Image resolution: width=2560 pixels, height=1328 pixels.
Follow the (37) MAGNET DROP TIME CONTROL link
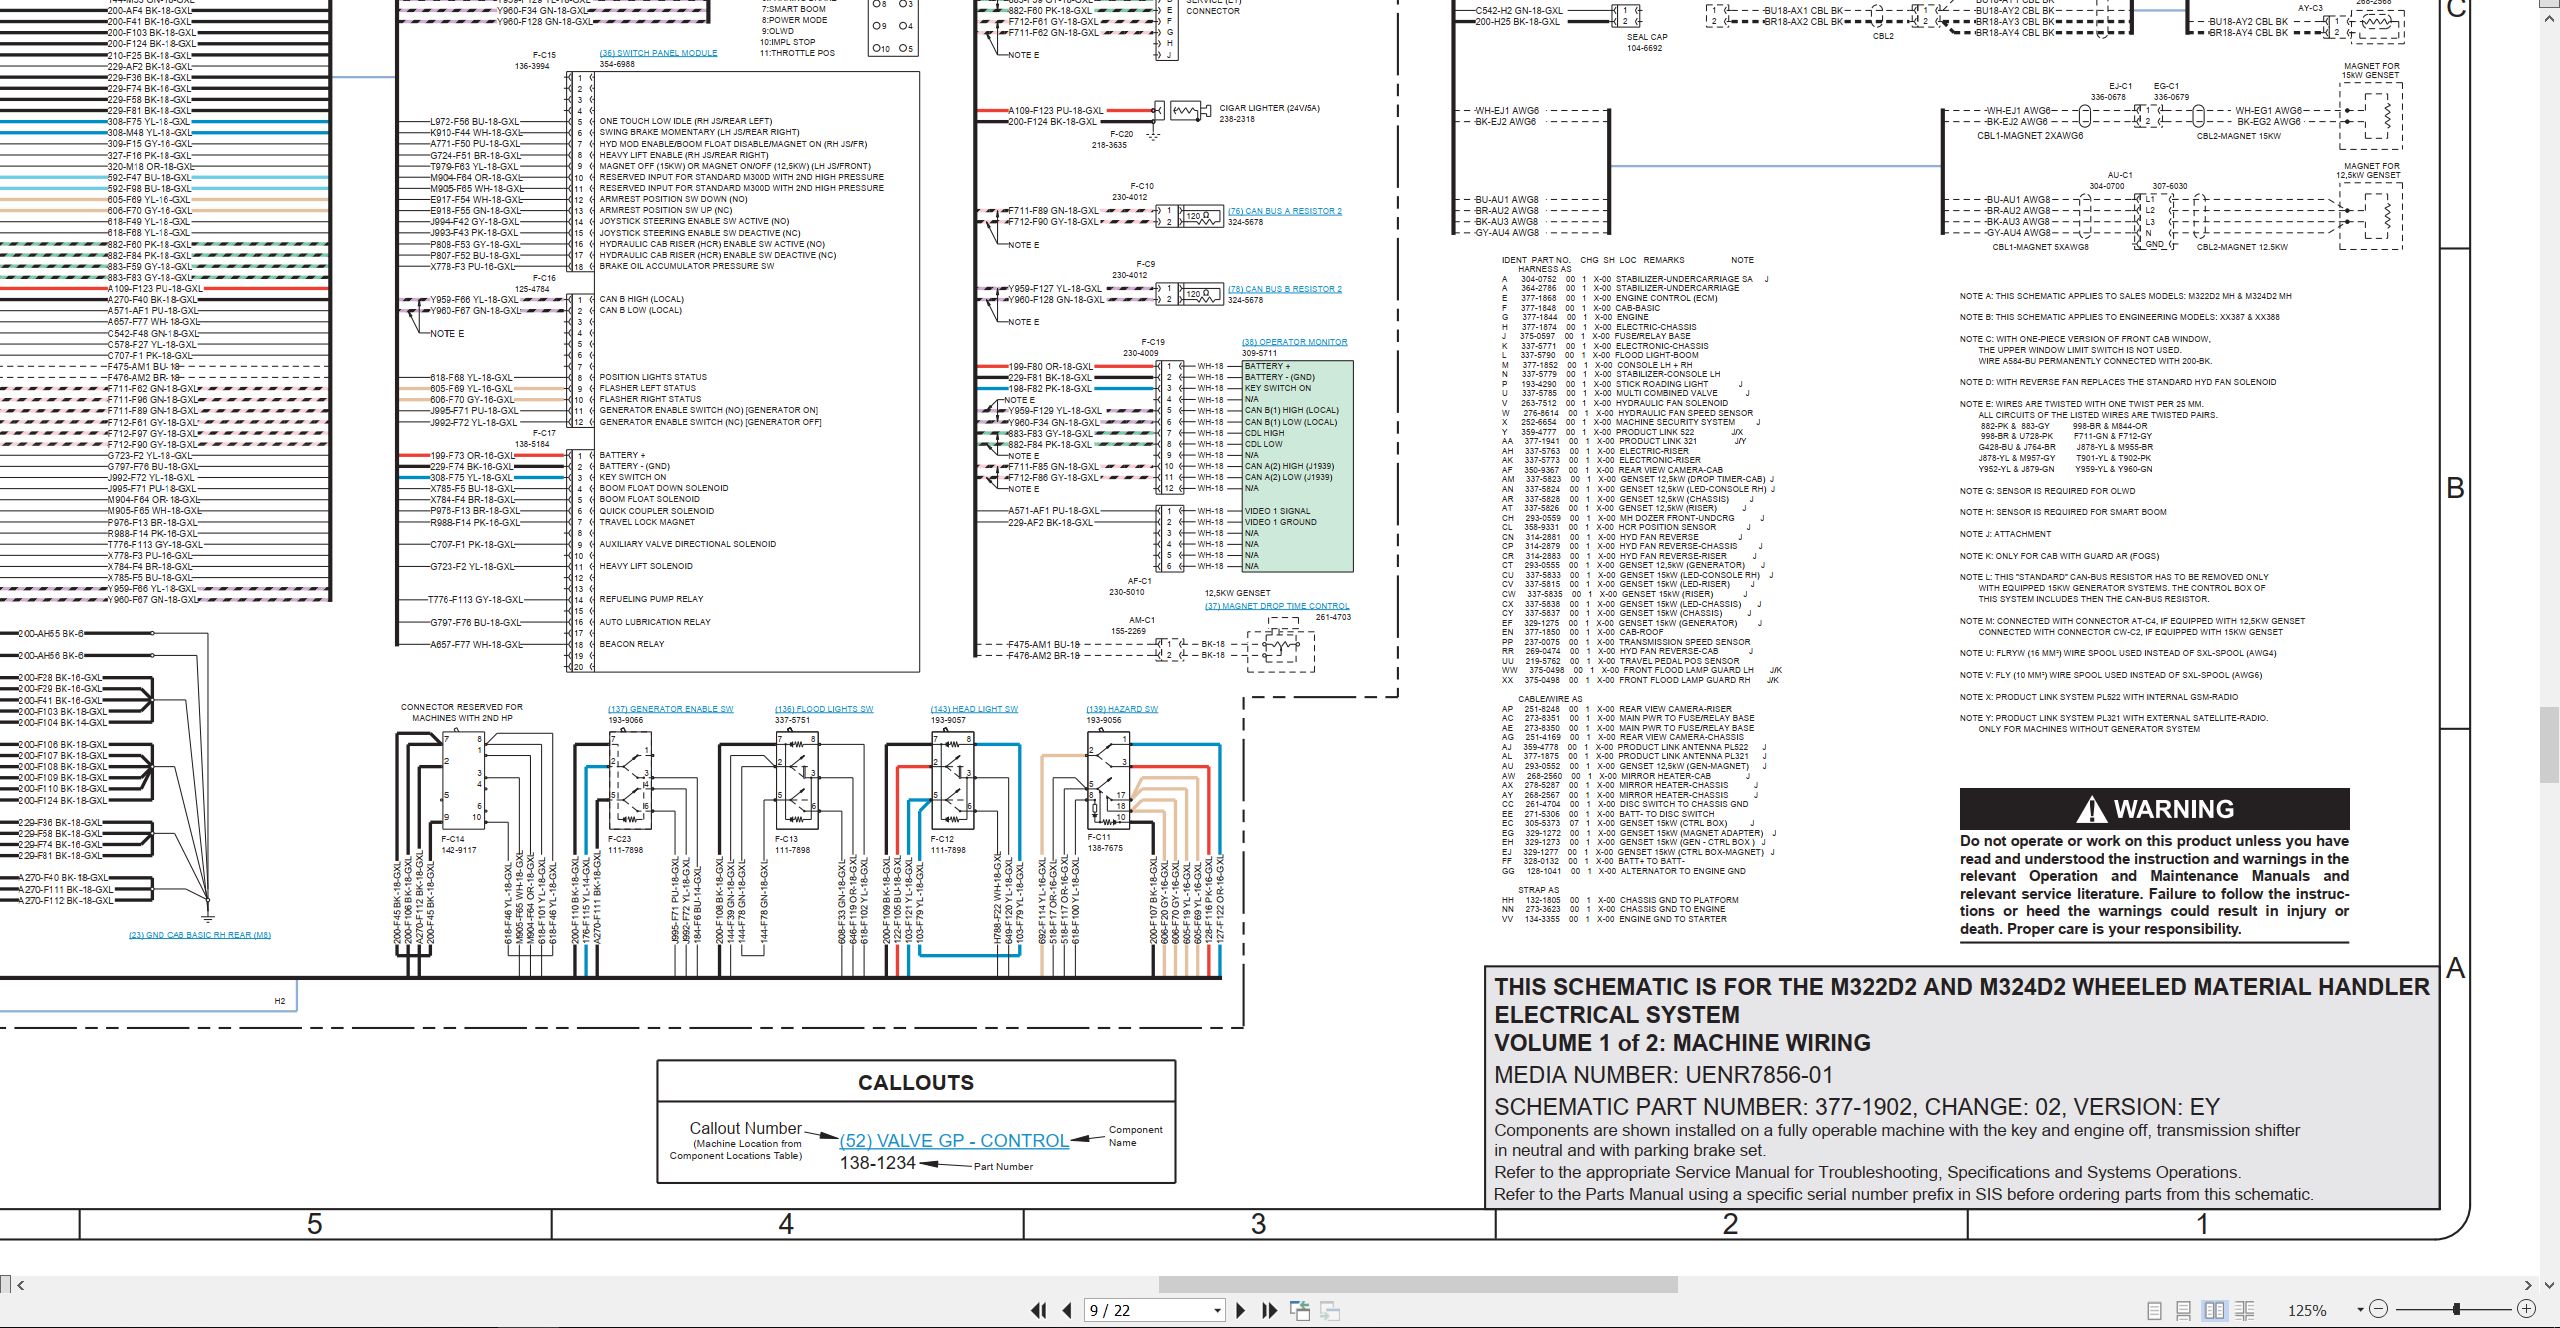click(1277, 606)
